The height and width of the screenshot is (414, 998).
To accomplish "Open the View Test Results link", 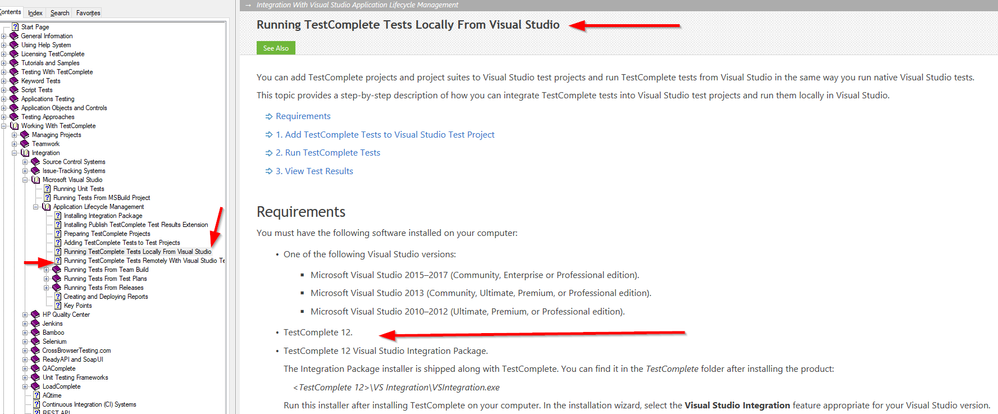I will (x=314, y=171).
